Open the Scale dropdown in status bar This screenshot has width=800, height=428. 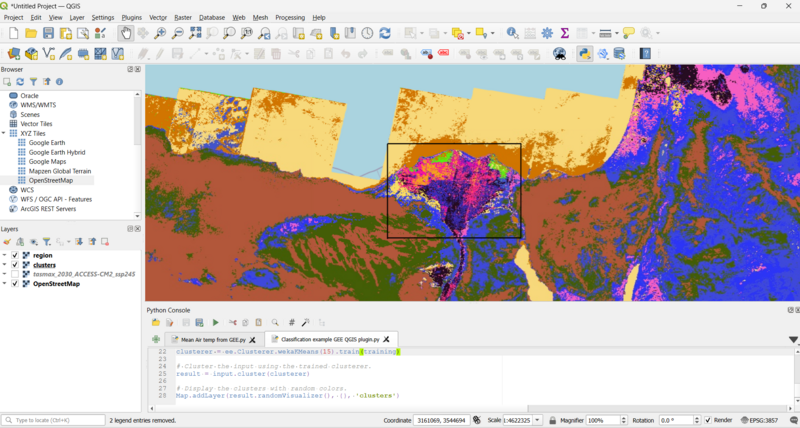pyautogui.click(x=537, y=420)
